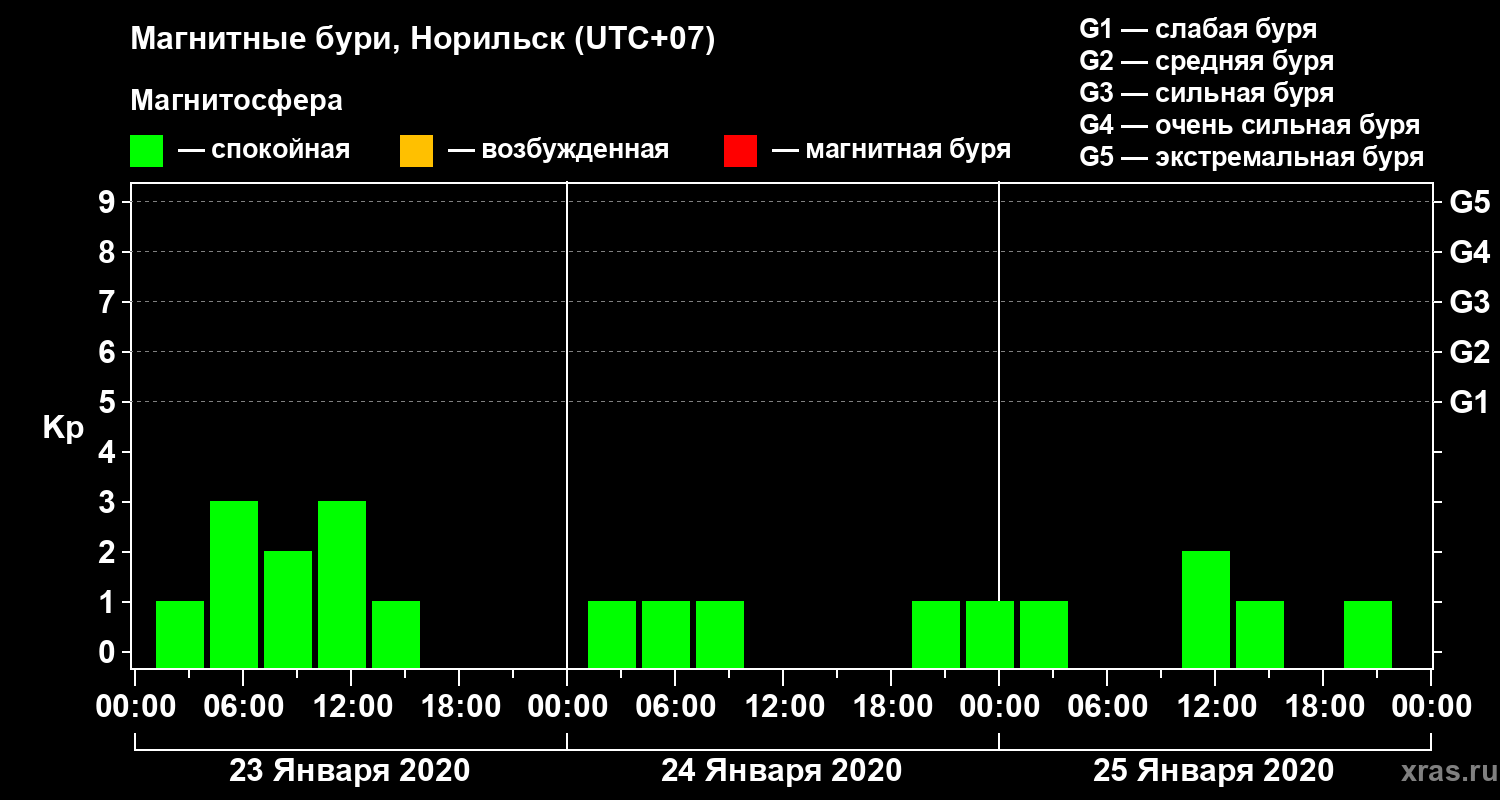
Task: Click the Kp axis value 0
Action: [109, 652]
